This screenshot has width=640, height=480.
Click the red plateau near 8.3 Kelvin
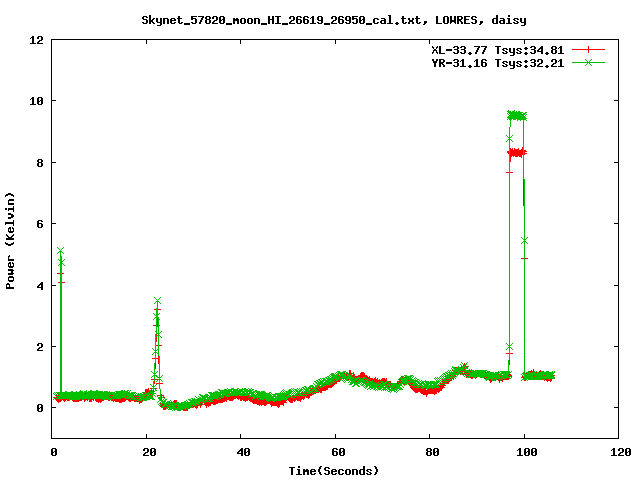[x=517, y=153]
